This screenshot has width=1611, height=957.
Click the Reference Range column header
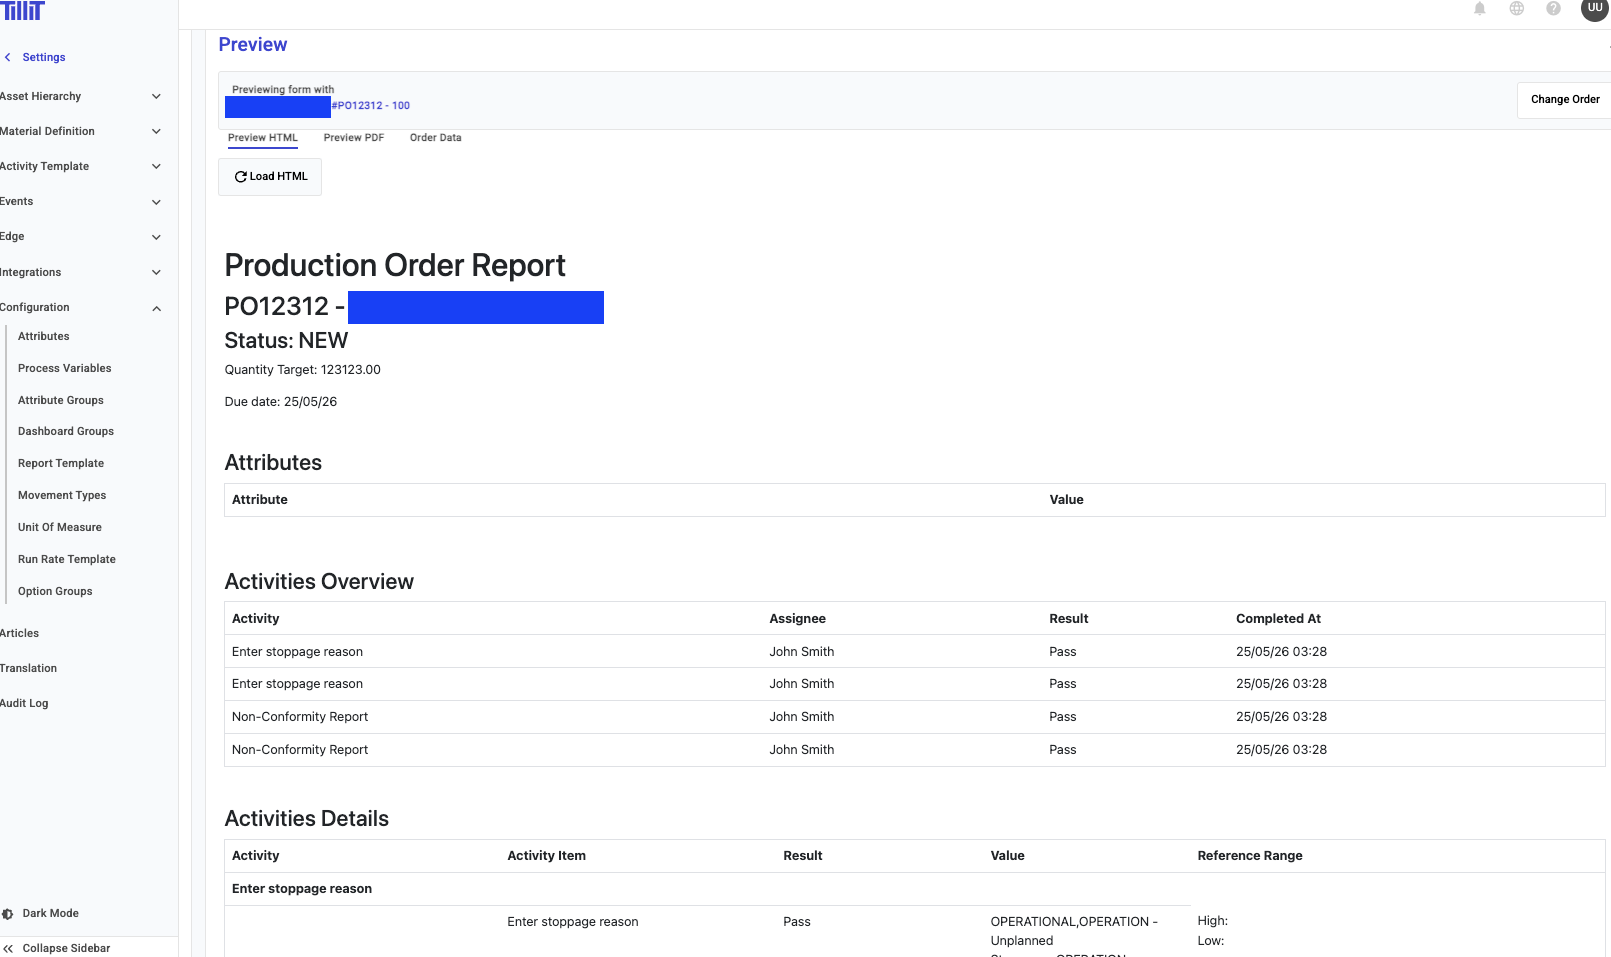coord(1250,856)
